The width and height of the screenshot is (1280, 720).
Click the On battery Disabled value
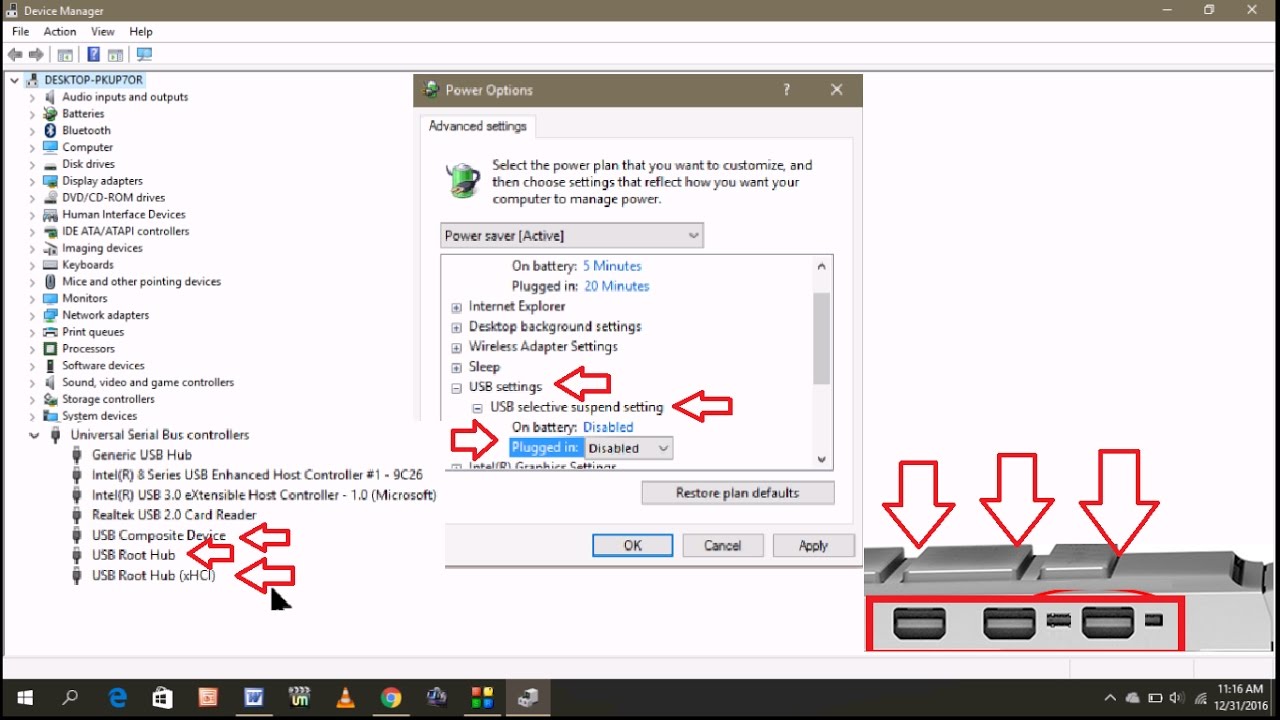608,427
